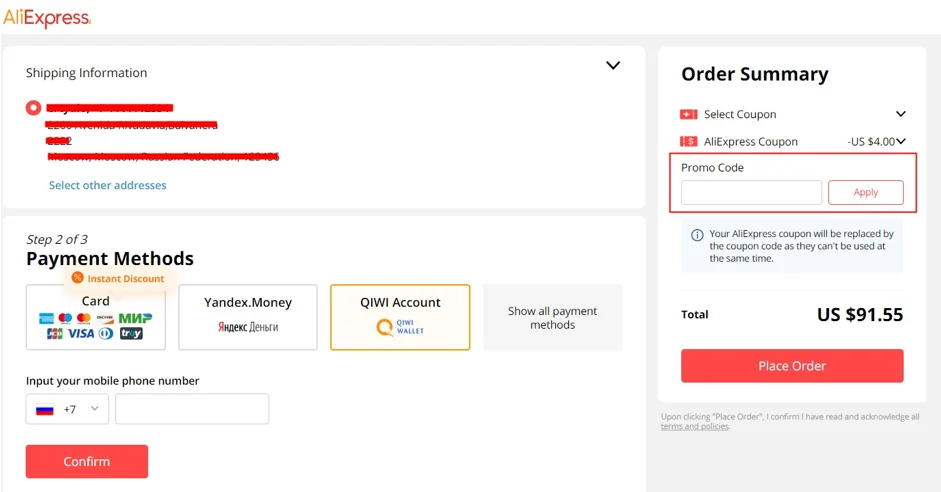Show all payment methods
941x492 pixels.
pyautogui.click(x=552, y=318)
